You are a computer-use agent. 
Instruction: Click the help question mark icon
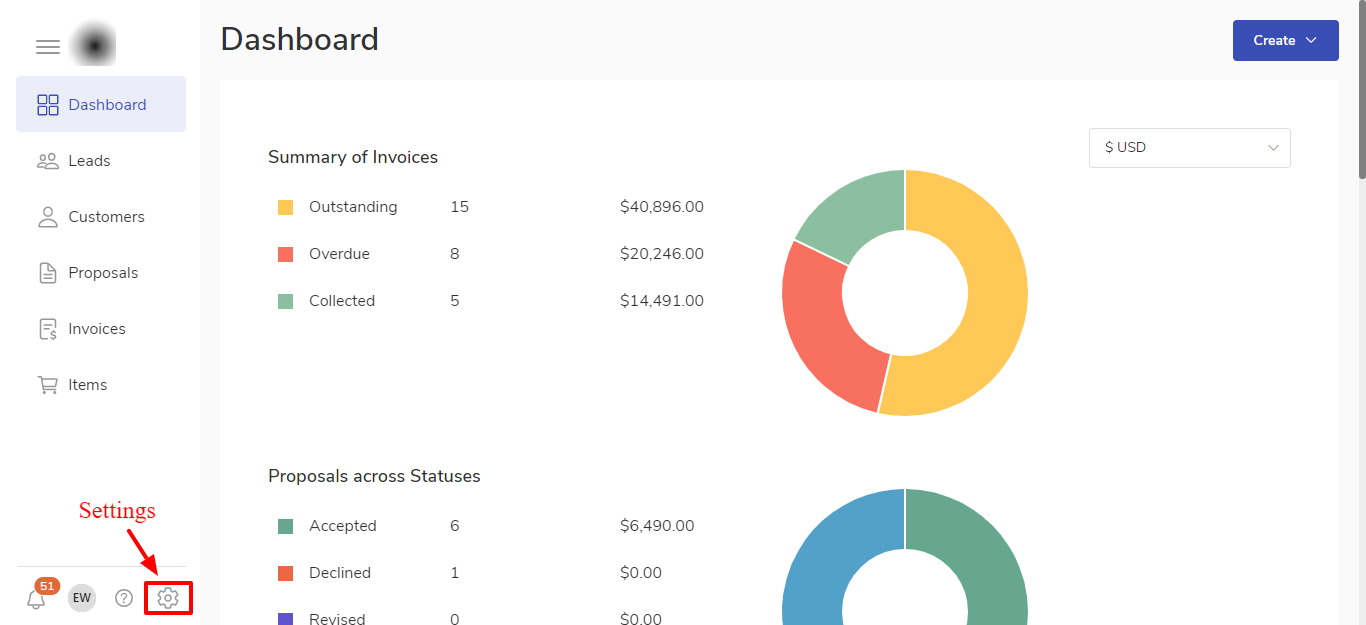point(124,598)
